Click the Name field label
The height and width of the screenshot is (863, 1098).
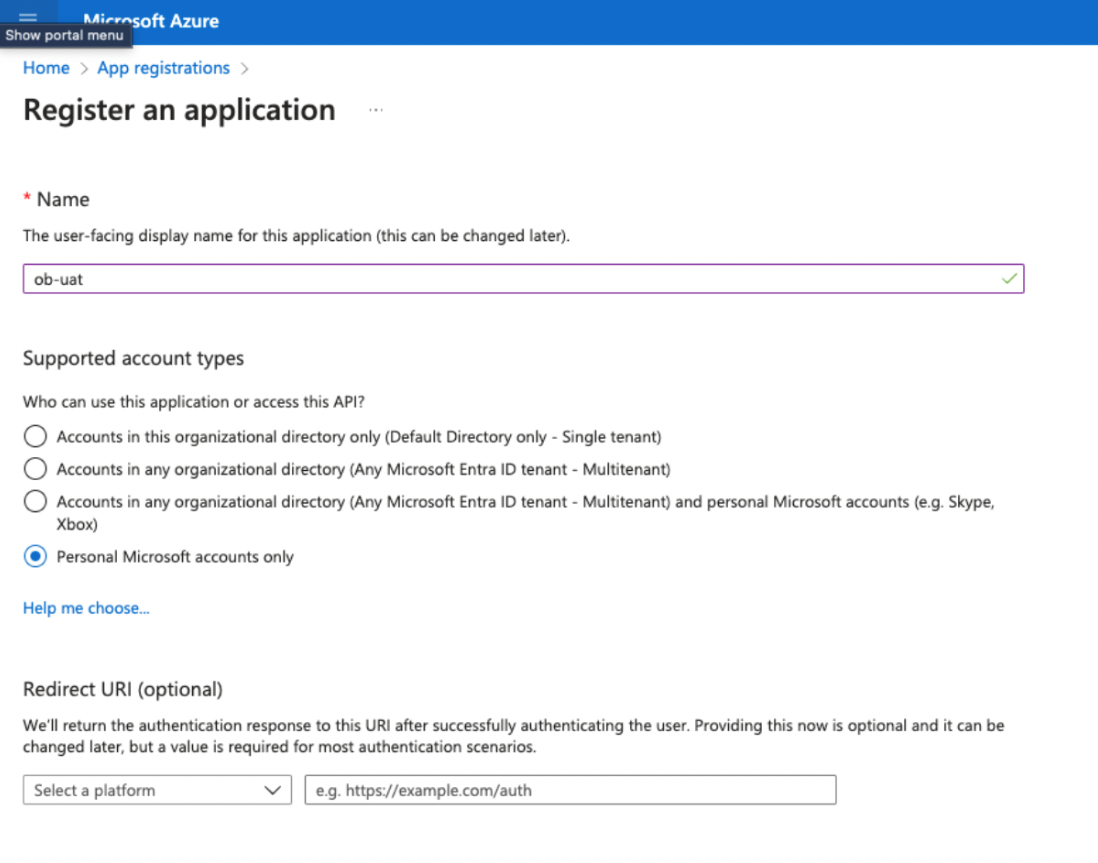tap(63, 200)
